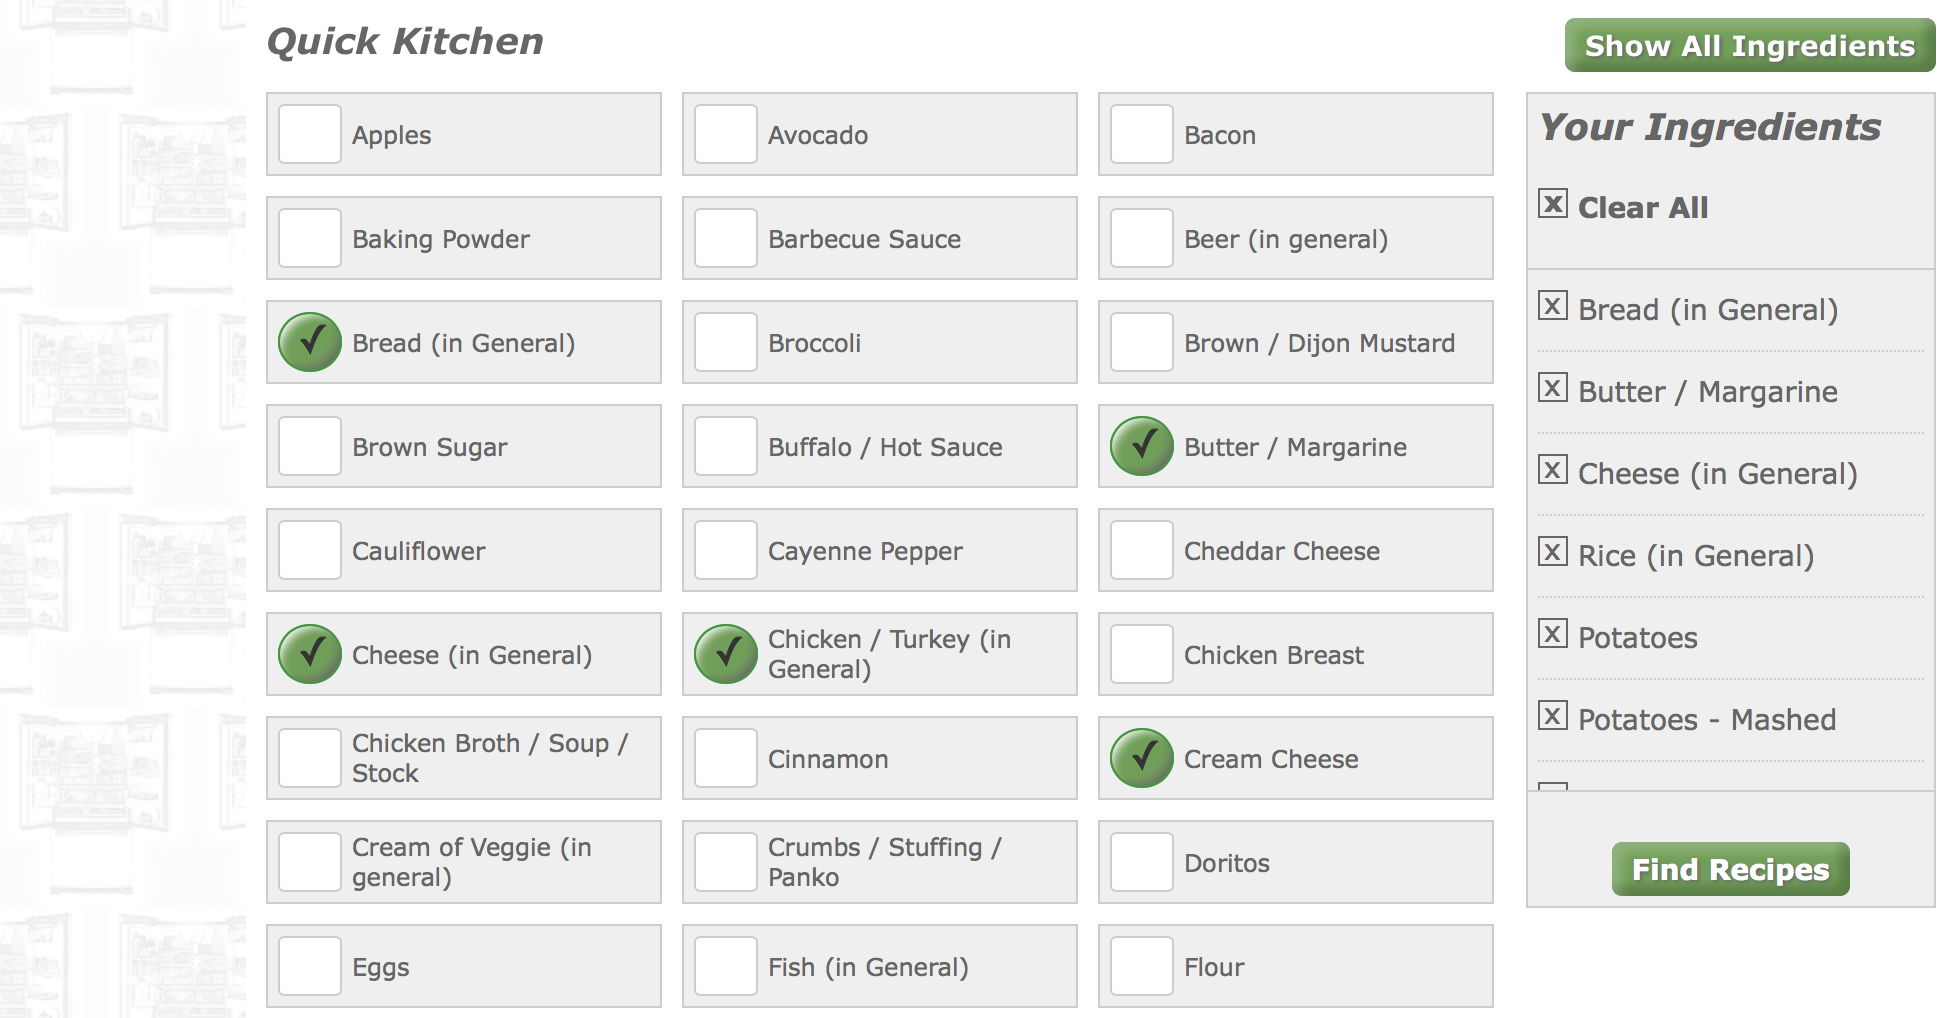The image size is (1954, 1018).
Task: Toggle the Broccoli checkbox on
Action: (726, 342)
